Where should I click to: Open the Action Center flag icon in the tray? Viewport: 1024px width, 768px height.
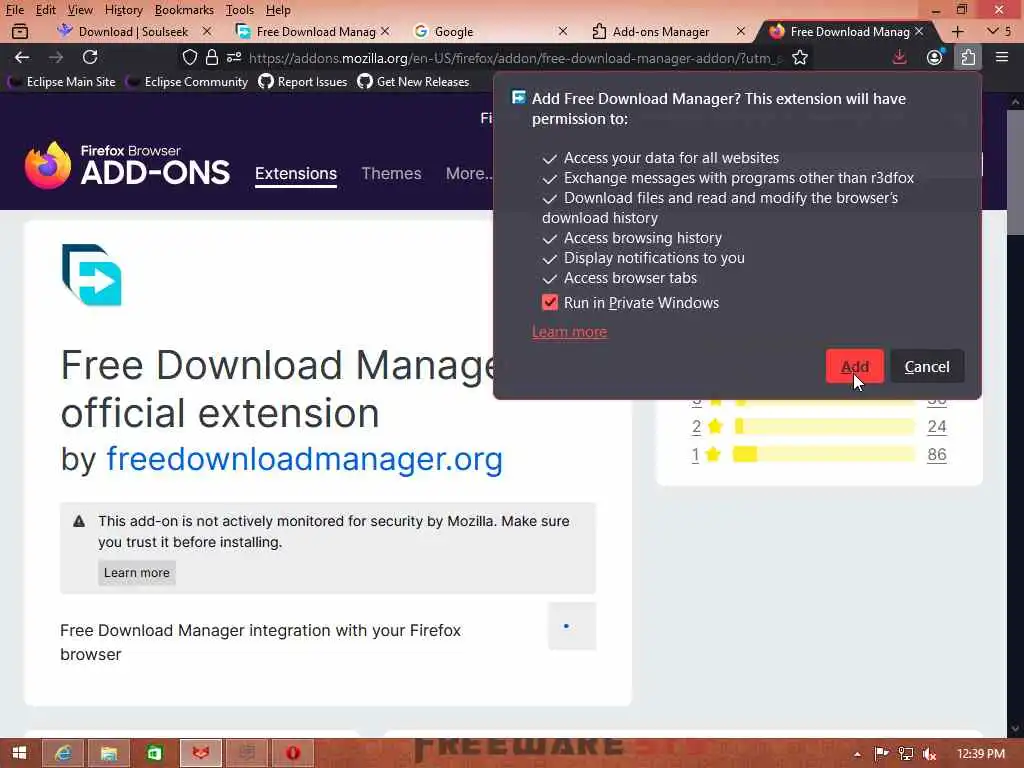tap(881, 754)
